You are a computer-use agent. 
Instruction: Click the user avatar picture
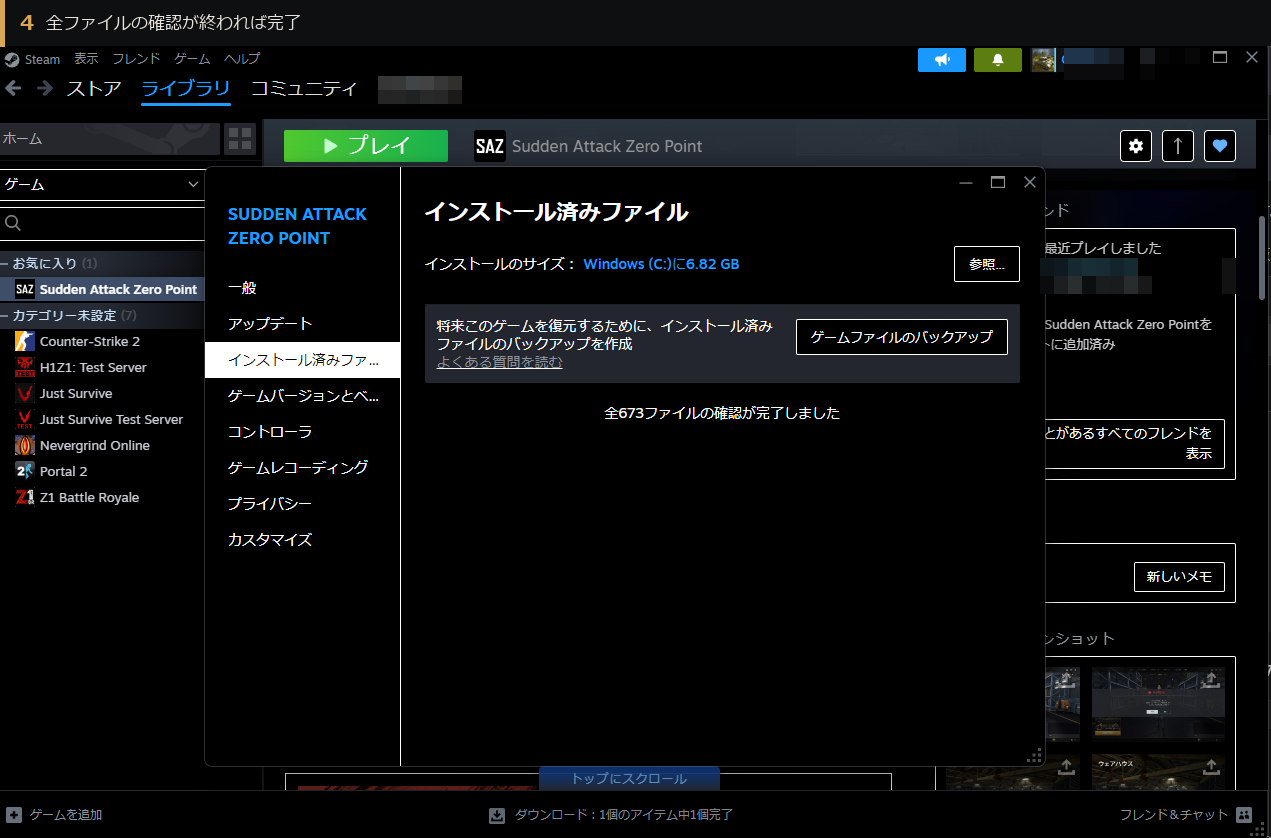1044,60
